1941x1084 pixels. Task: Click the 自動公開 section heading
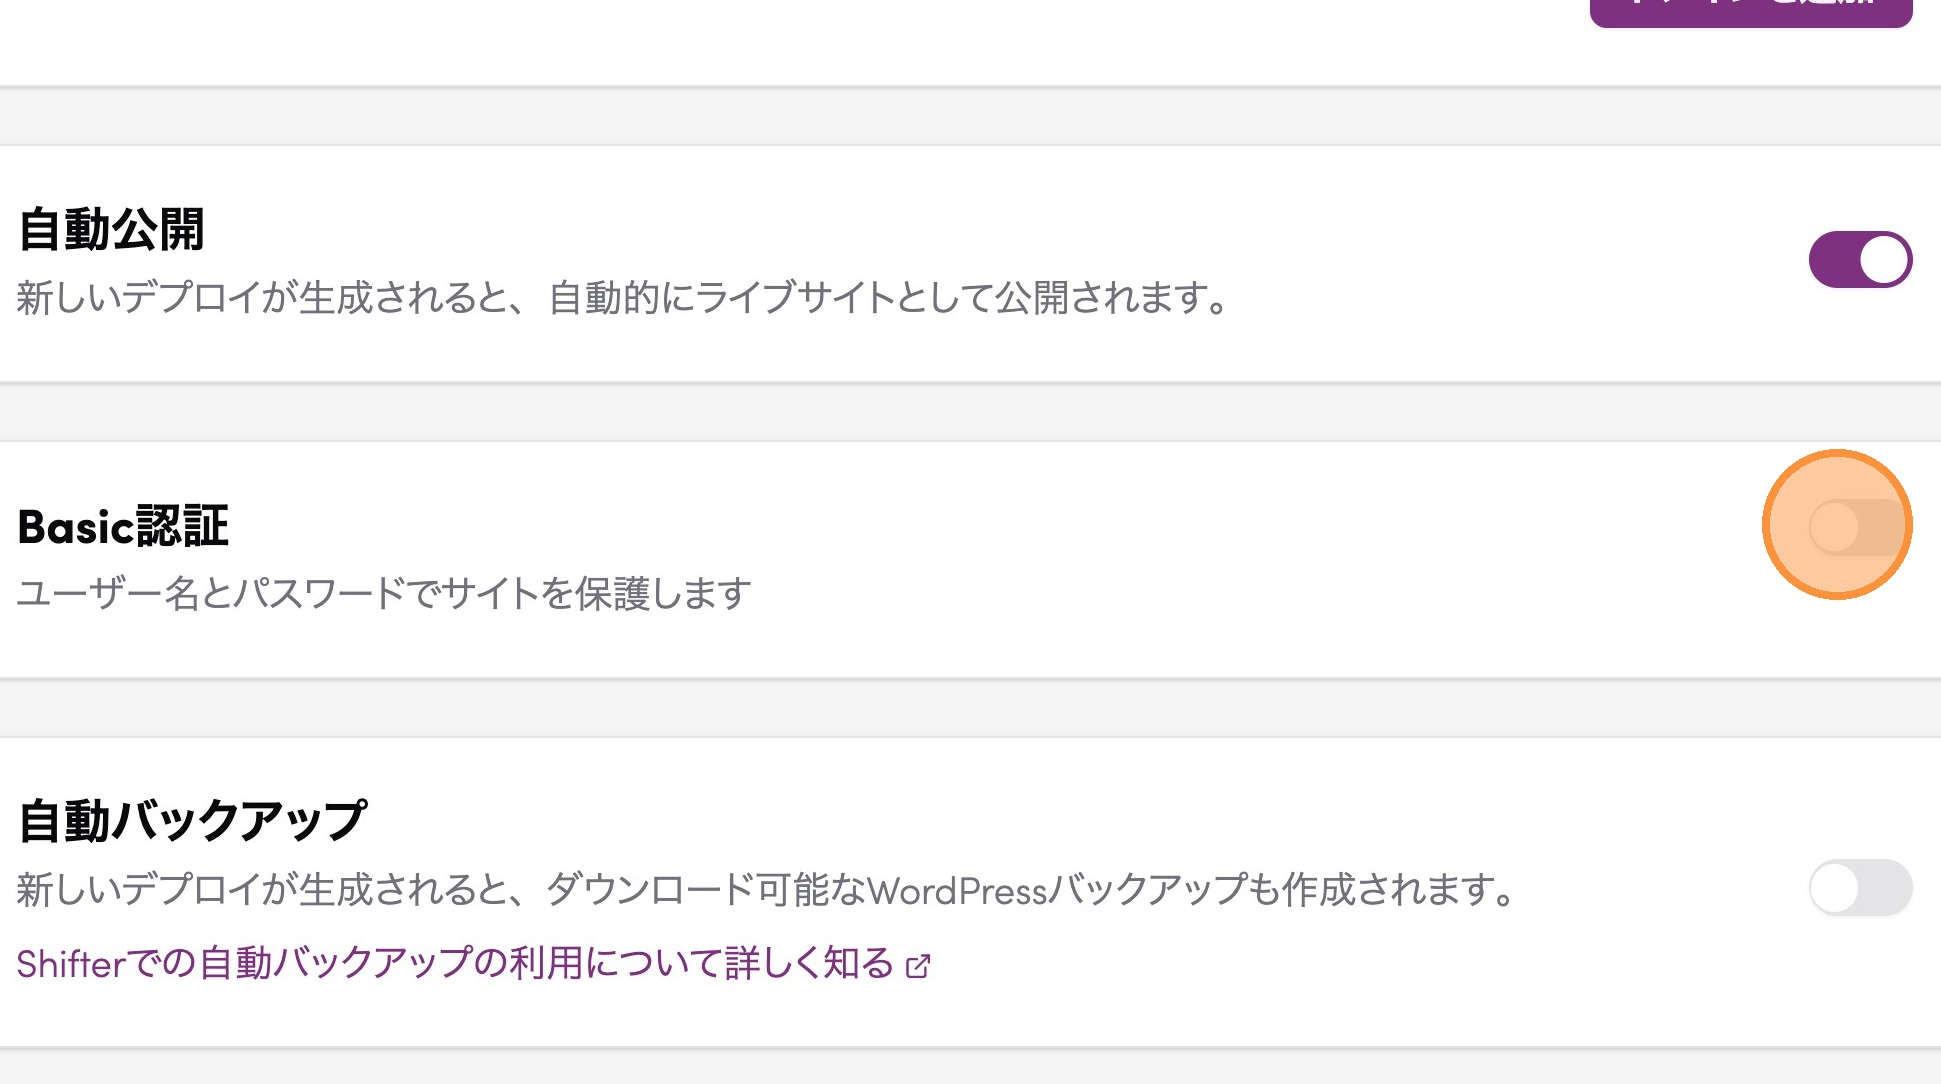[112, 229]
